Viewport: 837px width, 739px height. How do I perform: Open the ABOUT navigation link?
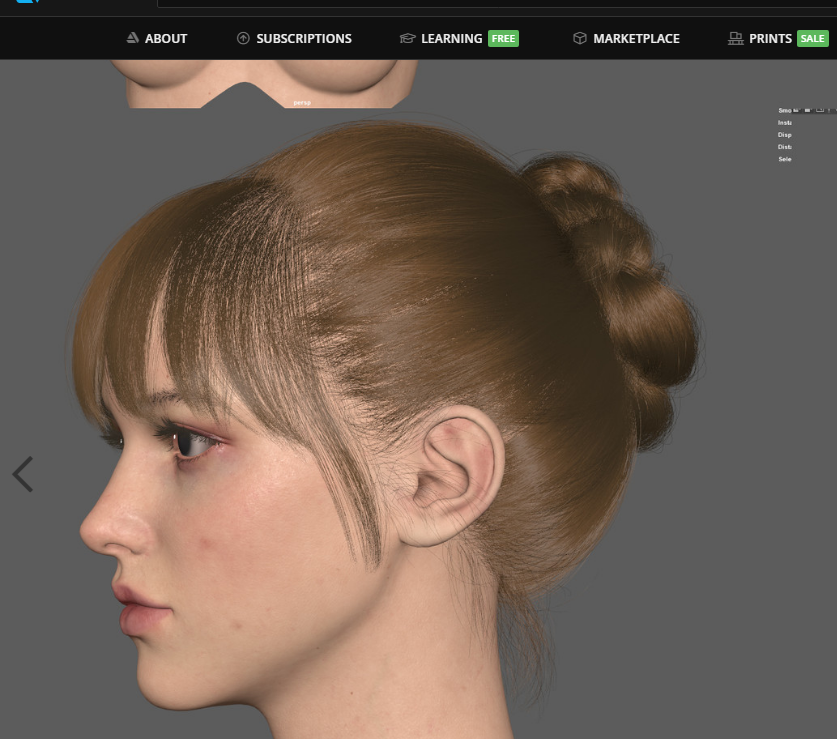click(156, 38)
